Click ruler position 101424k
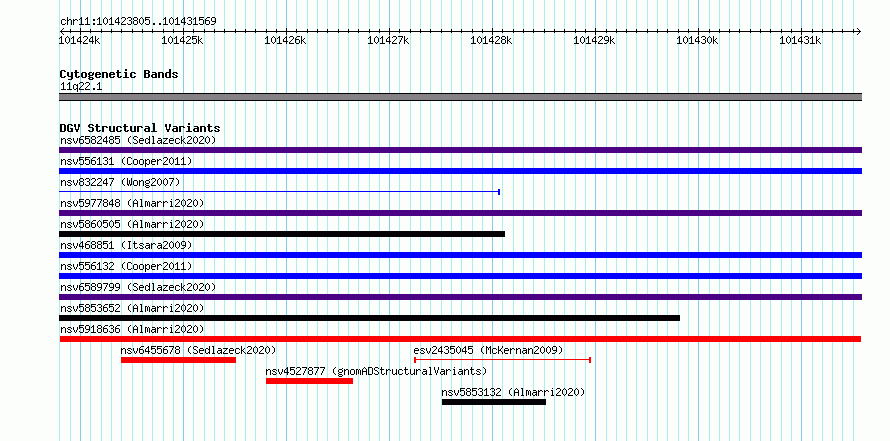The image size is (890, 441). (81, 40)
